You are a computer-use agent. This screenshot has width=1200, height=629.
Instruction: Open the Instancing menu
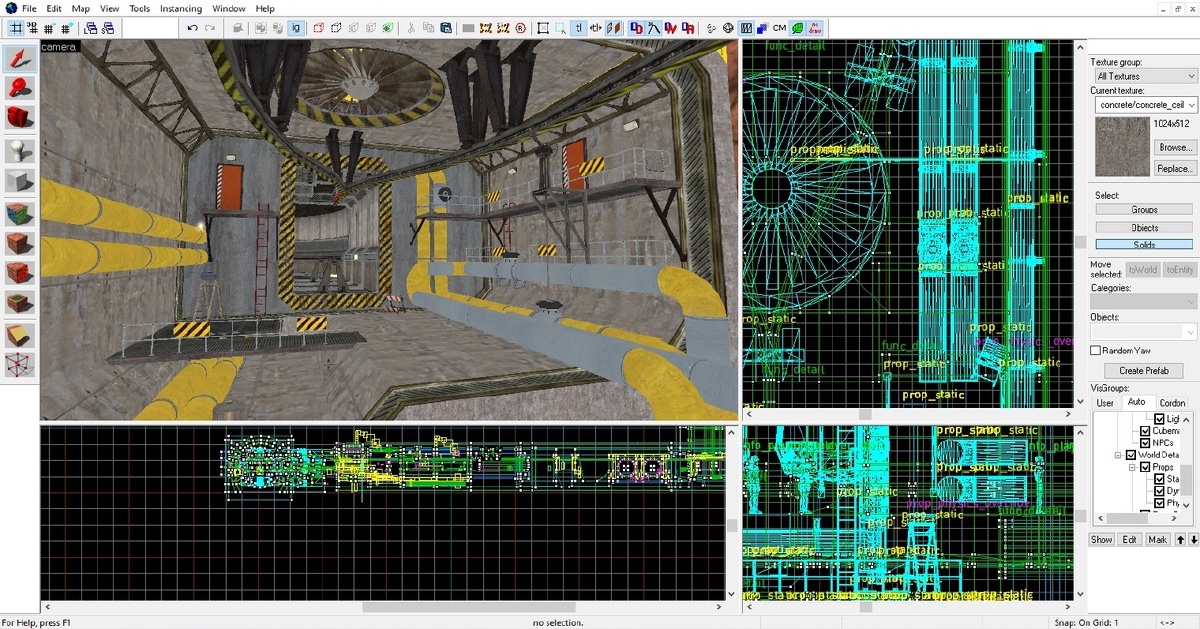pyautogui.click(x=180, y=9)
